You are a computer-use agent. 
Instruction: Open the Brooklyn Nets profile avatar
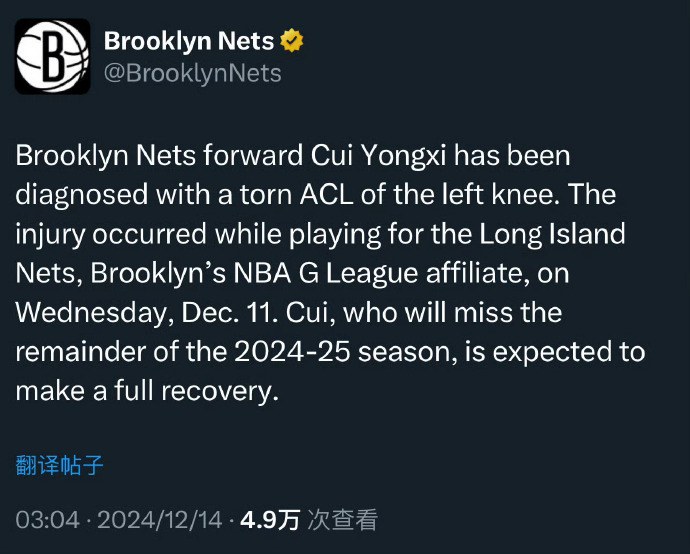click(53, 56)
